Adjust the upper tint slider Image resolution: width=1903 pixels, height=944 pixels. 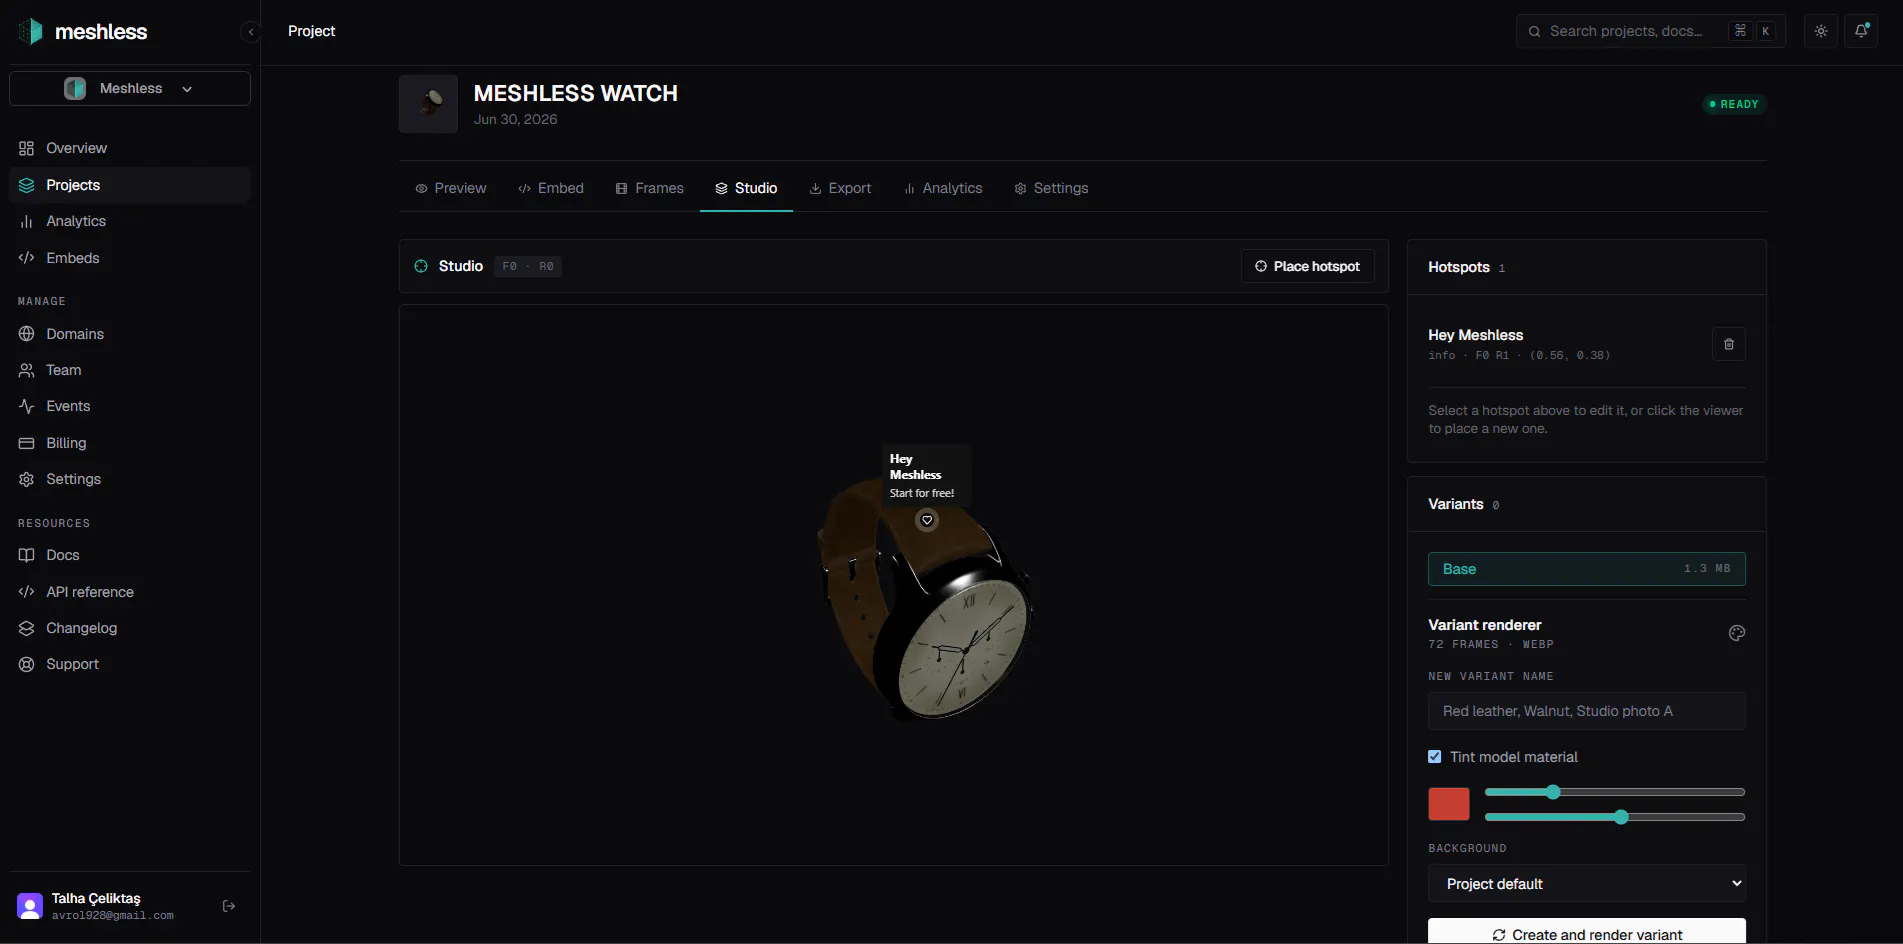click(1615, 792)
